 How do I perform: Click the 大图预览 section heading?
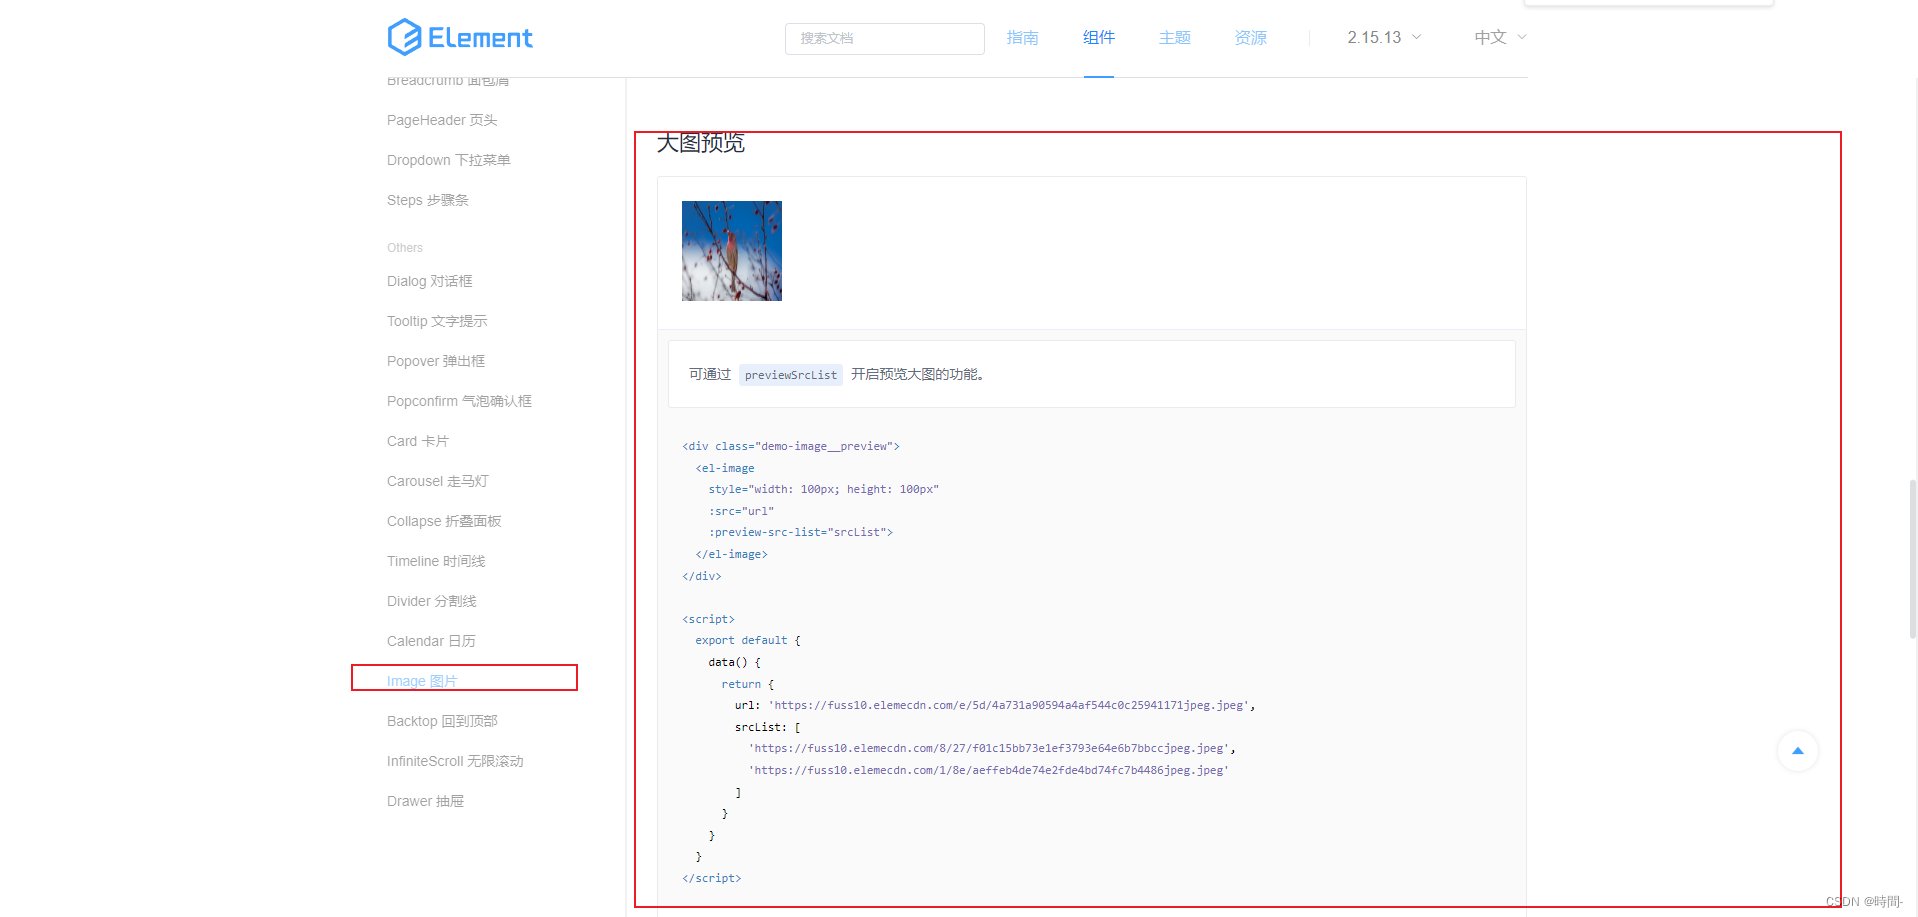[x=700, y=143]
